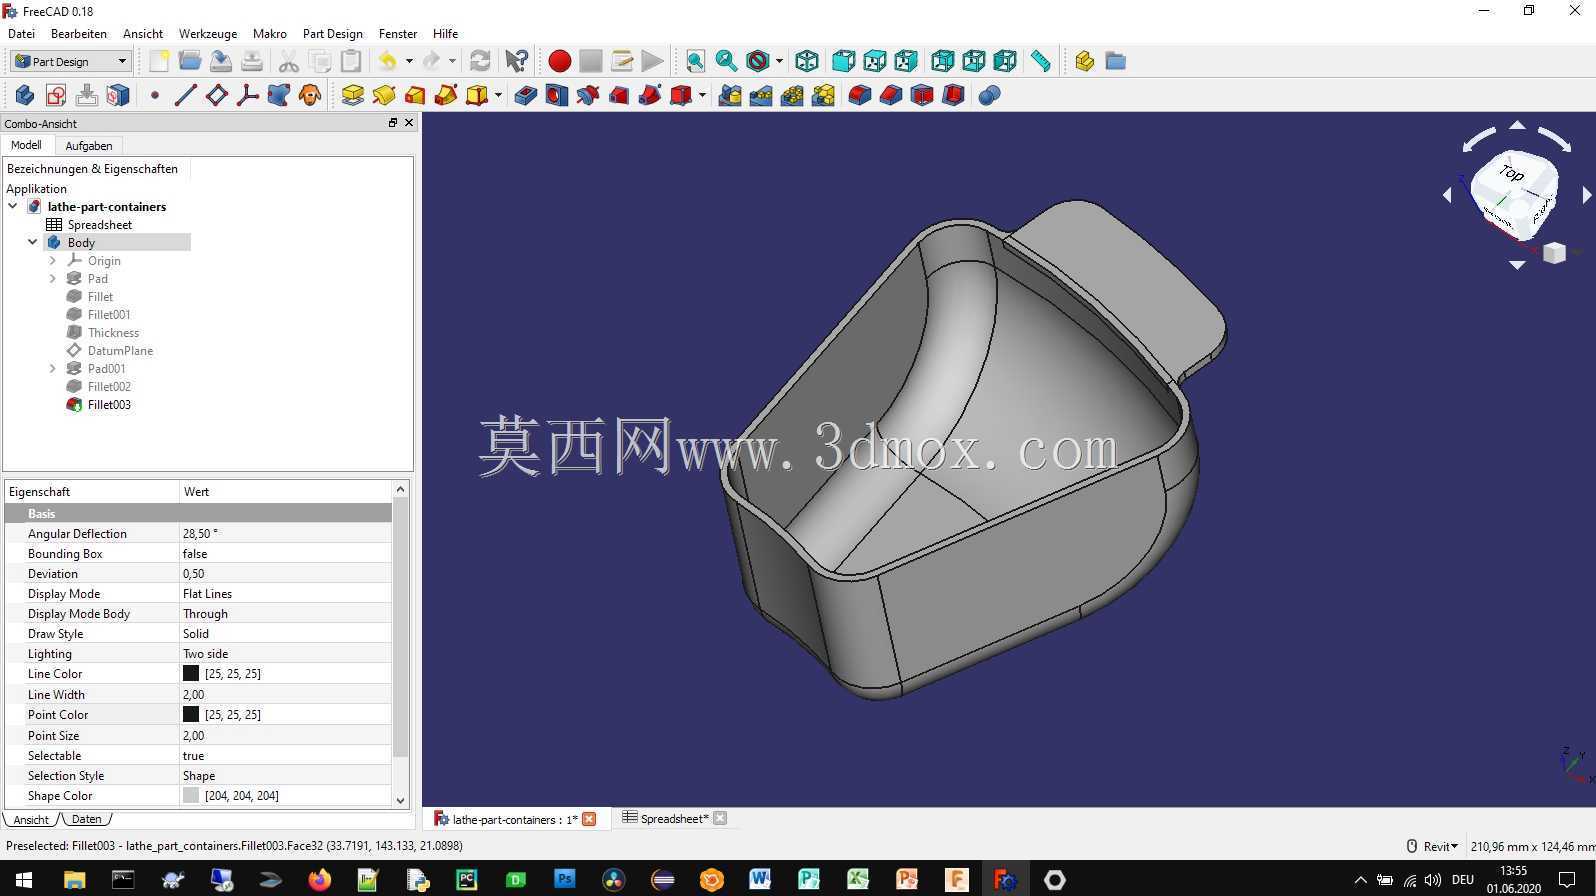Open the navigation cube mini menu
Screen dimensions: 1596x896
coord(1554,253)
